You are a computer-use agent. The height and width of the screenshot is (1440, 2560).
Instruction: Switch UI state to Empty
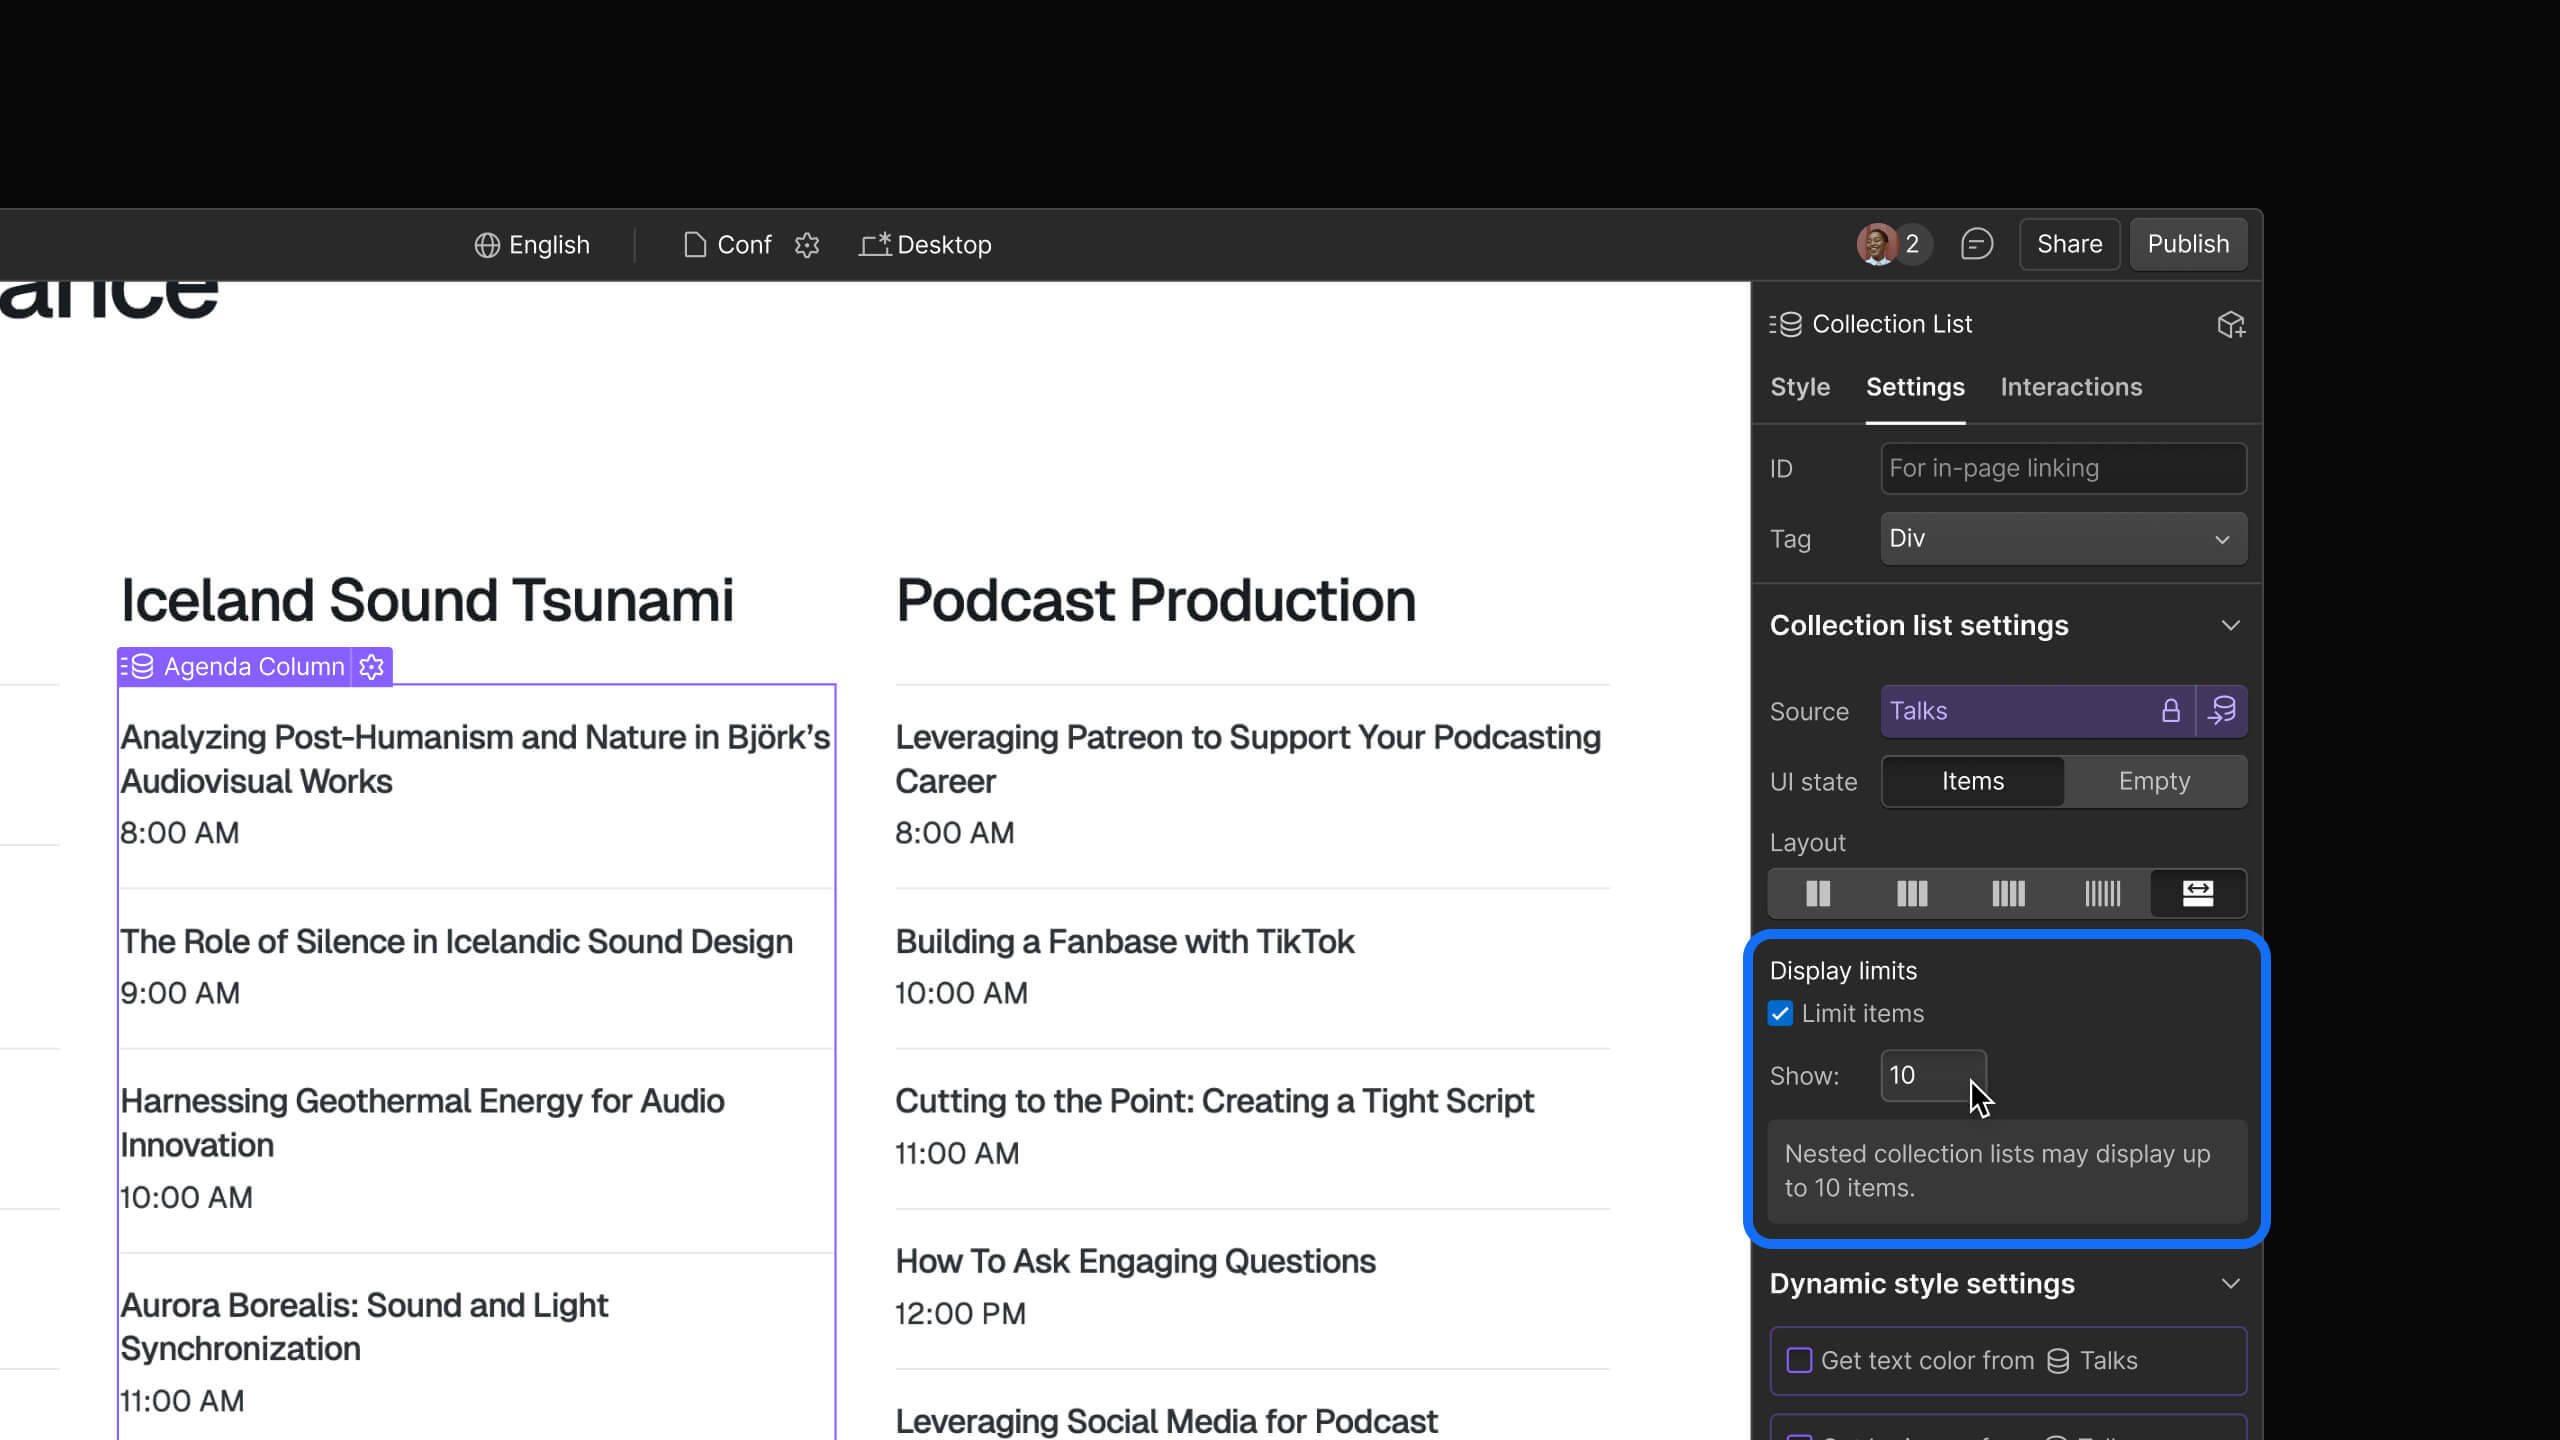click(x=2154, y=781)
